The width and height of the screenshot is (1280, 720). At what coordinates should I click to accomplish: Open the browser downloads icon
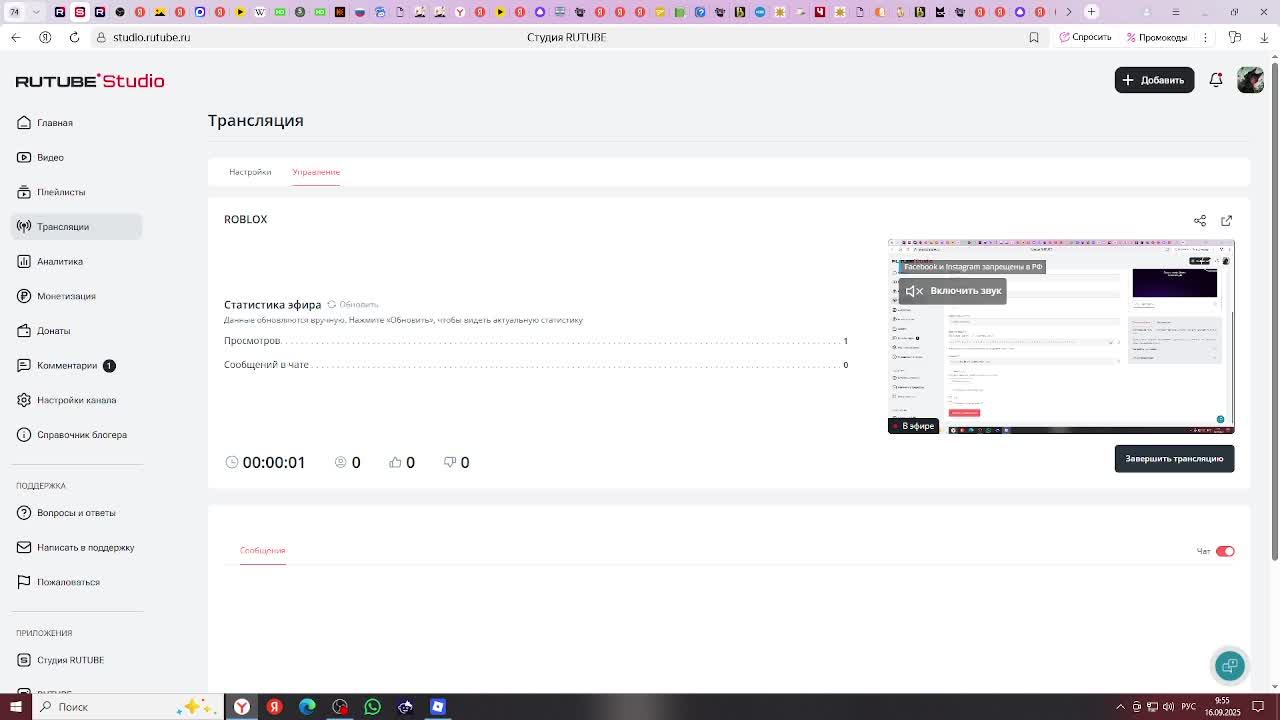pos(1264,37)
